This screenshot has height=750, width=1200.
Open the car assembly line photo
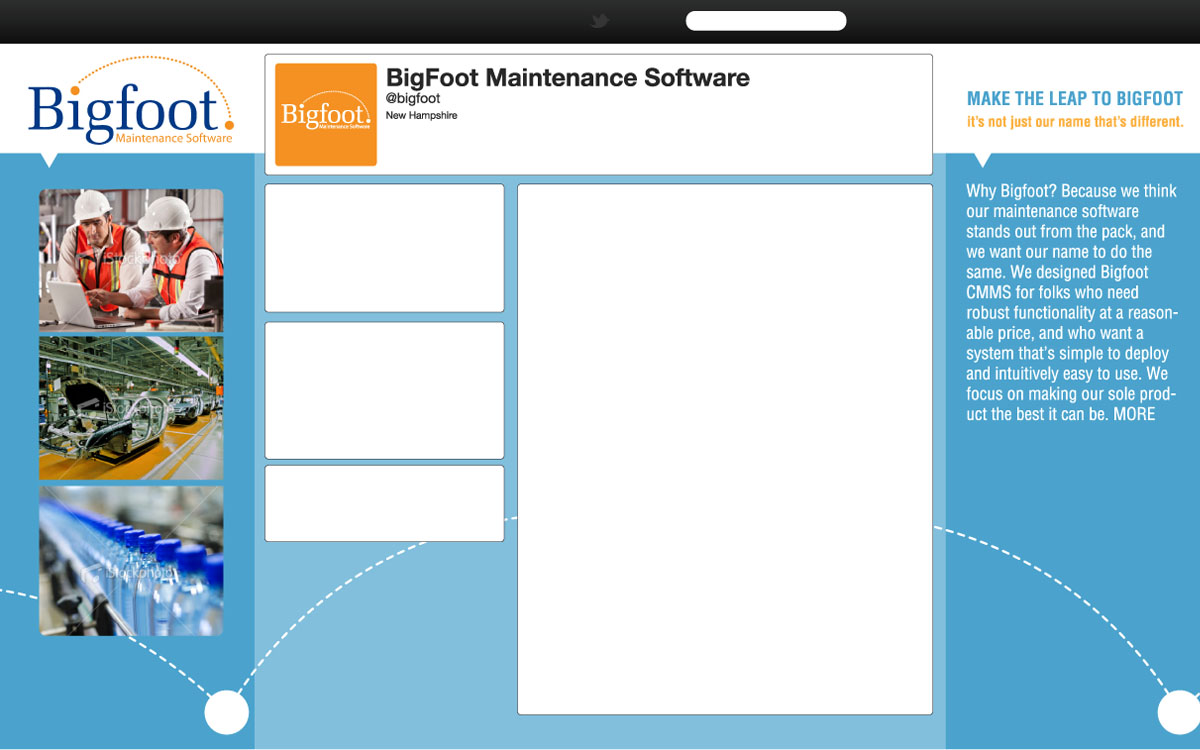click(131, 408)
